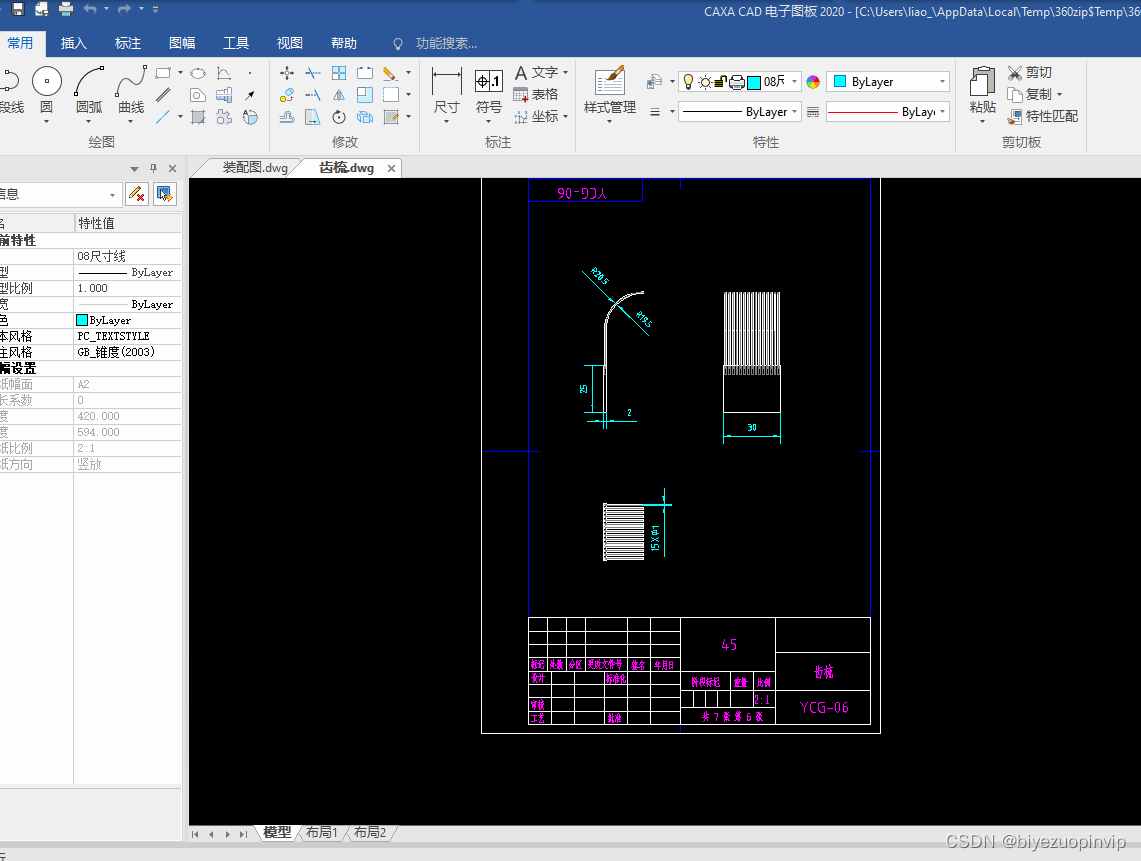The width and height of the screenshot is (1141, 861).
Task: Click the function search (功能搜索) box
Action: point(446,44)
